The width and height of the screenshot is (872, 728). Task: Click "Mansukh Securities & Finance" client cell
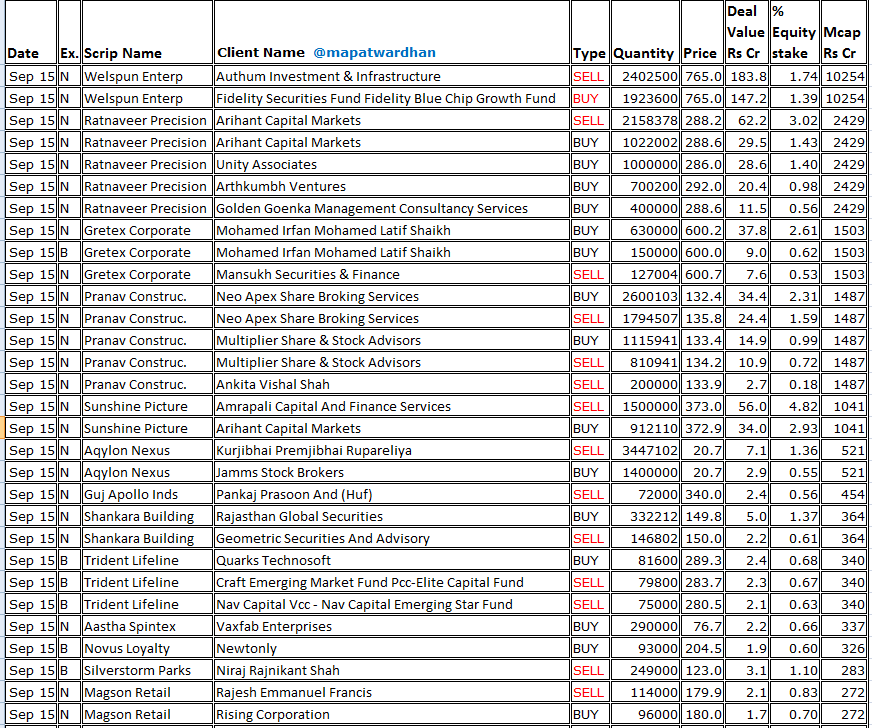(x=392, y=275)
